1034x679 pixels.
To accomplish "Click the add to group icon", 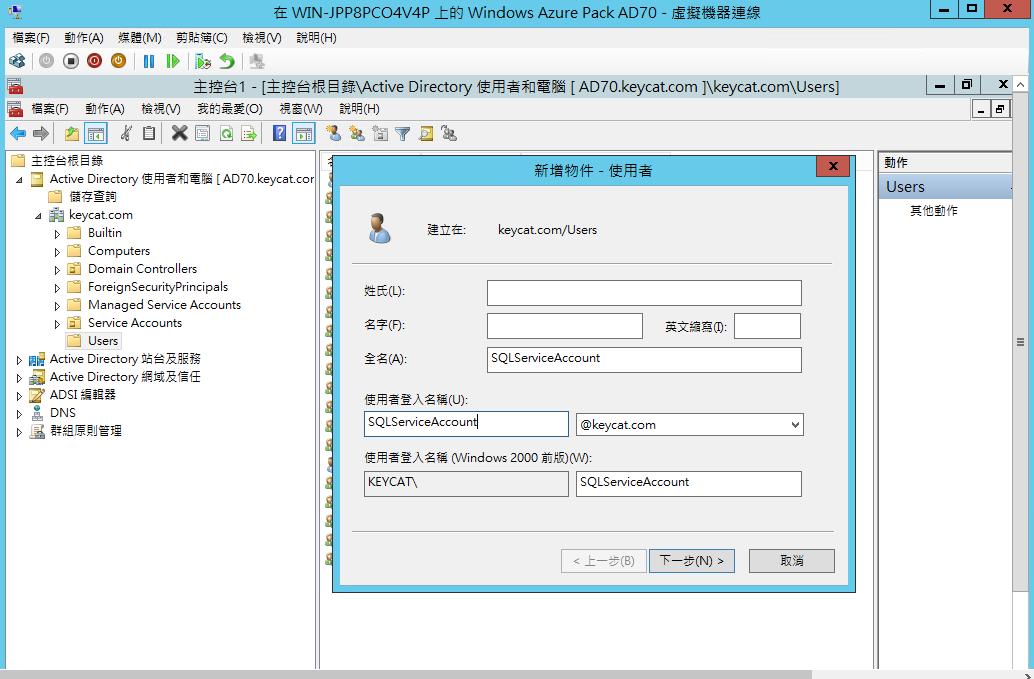I will (449, 134).
